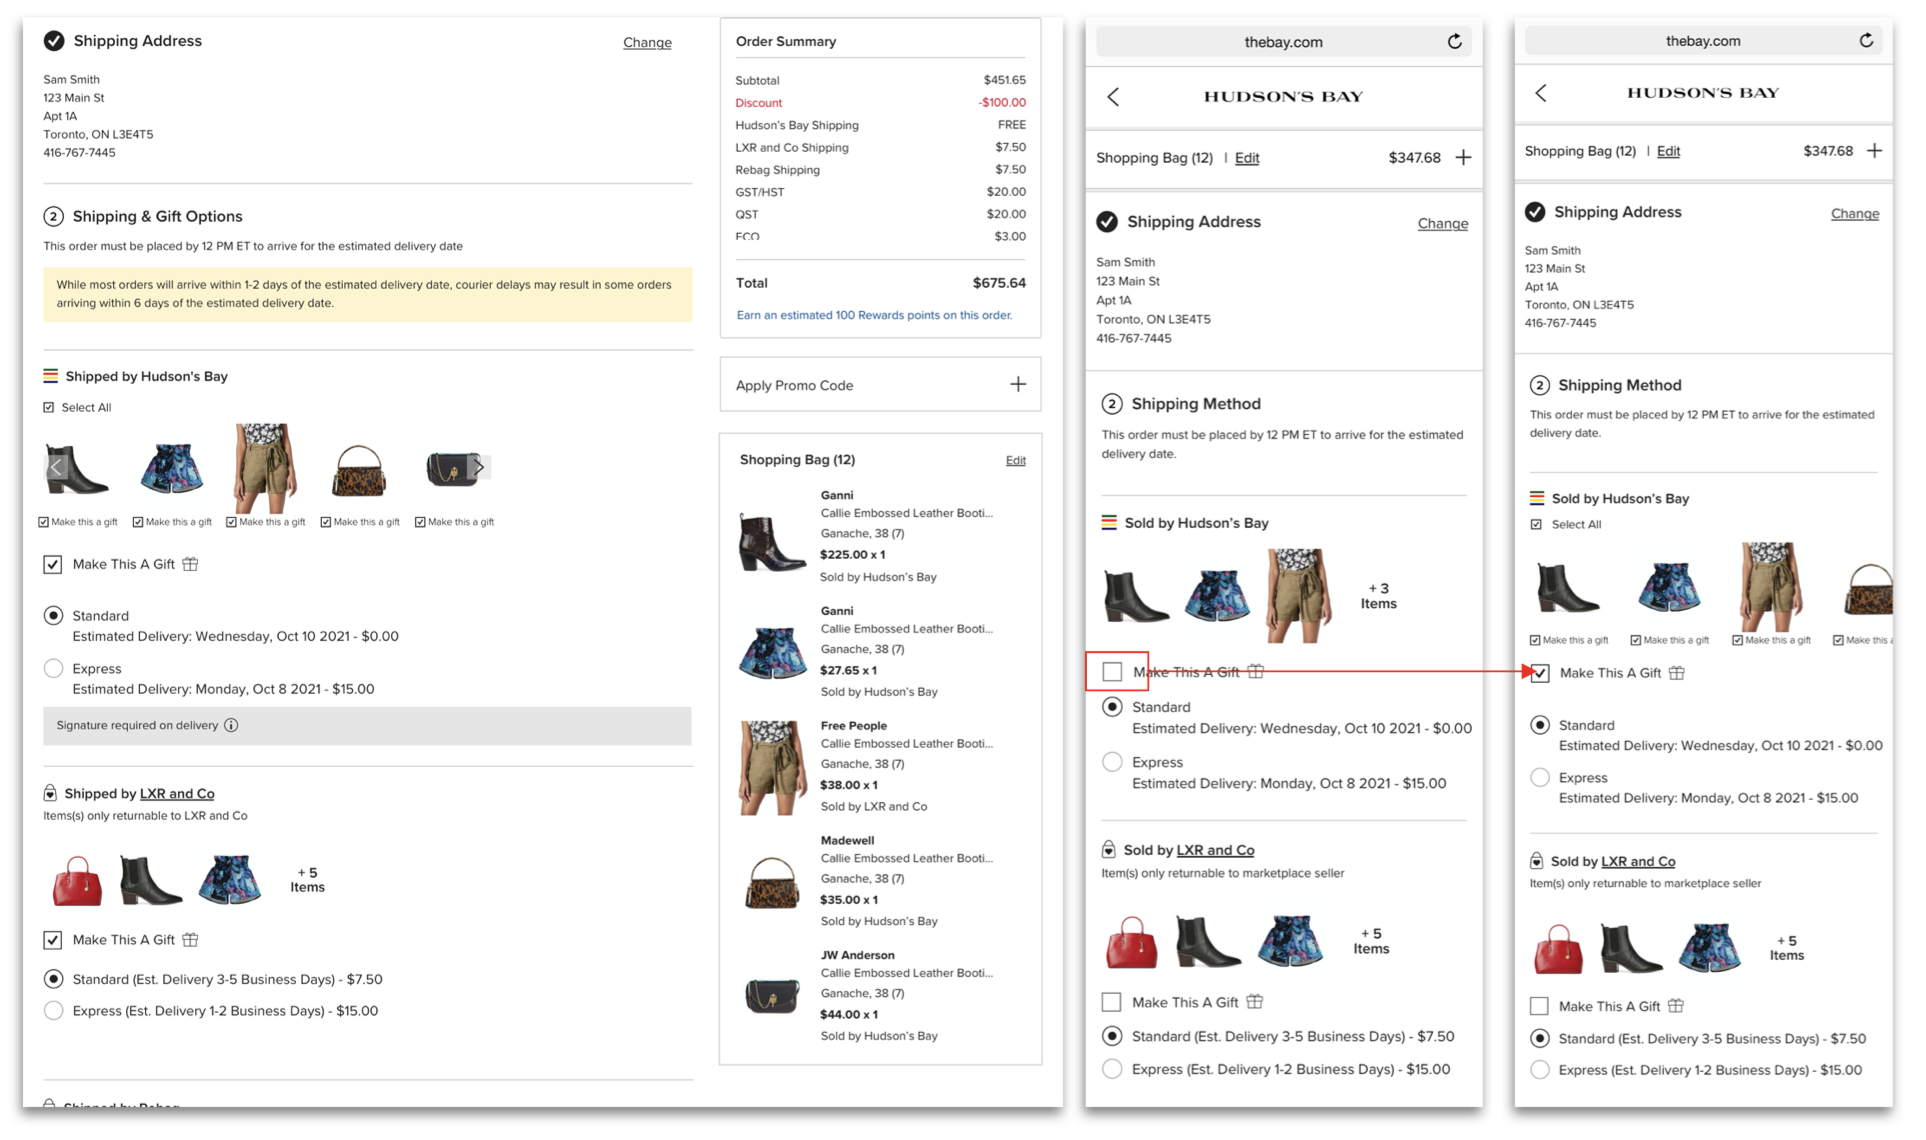The height and width of the screenshot is (1140, 1926).
Task: Click previous arrow on desktop product carousel
Action: pyautogui.click(x=56, y=467)
